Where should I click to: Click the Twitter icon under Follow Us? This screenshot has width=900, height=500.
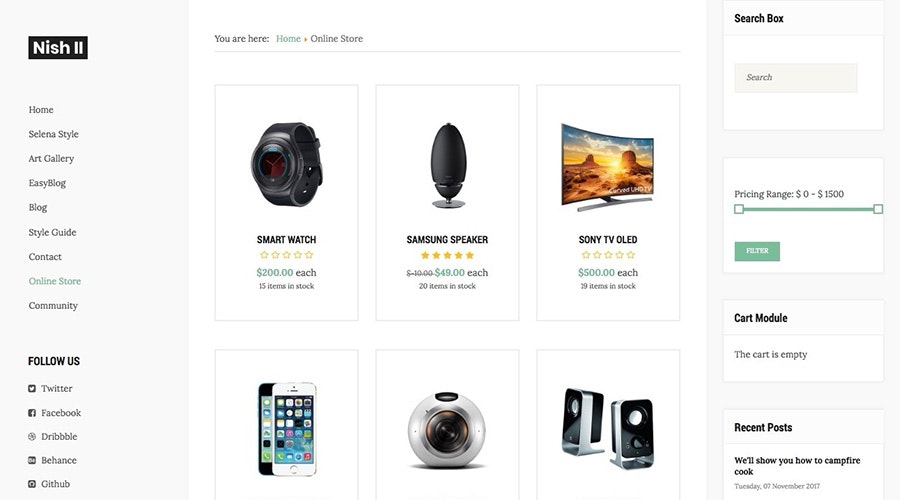[32, 389]
